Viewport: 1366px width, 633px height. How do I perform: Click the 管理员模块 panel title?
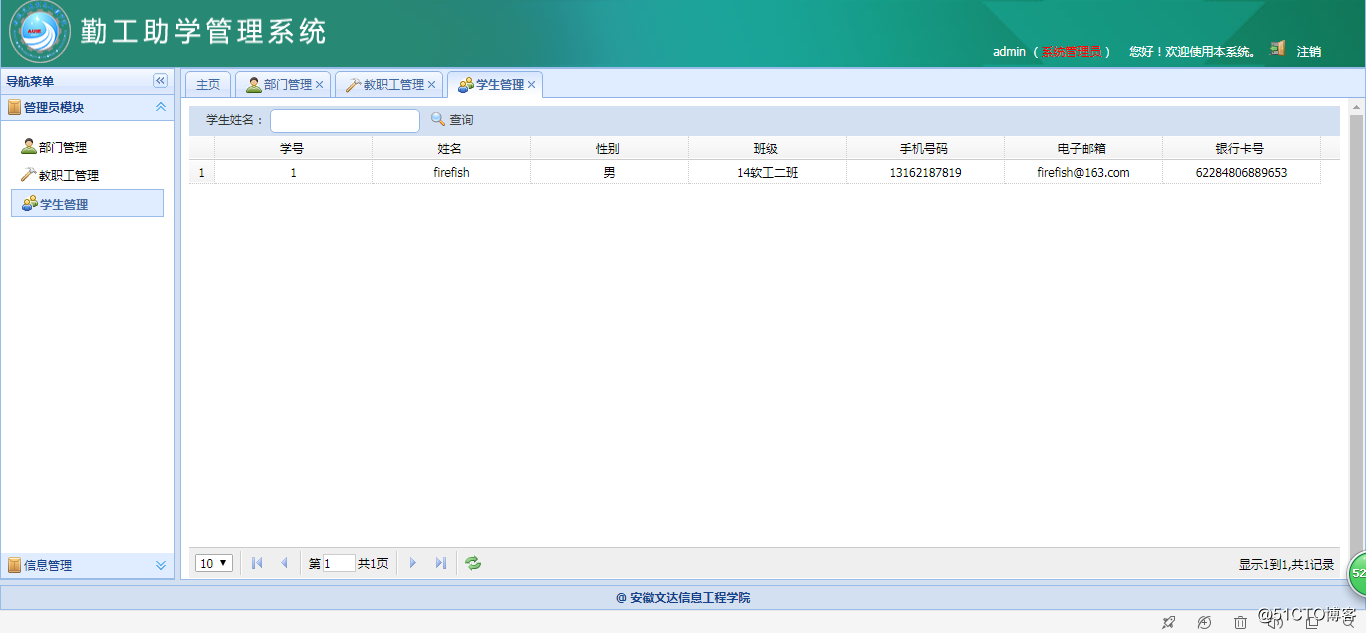53,107
